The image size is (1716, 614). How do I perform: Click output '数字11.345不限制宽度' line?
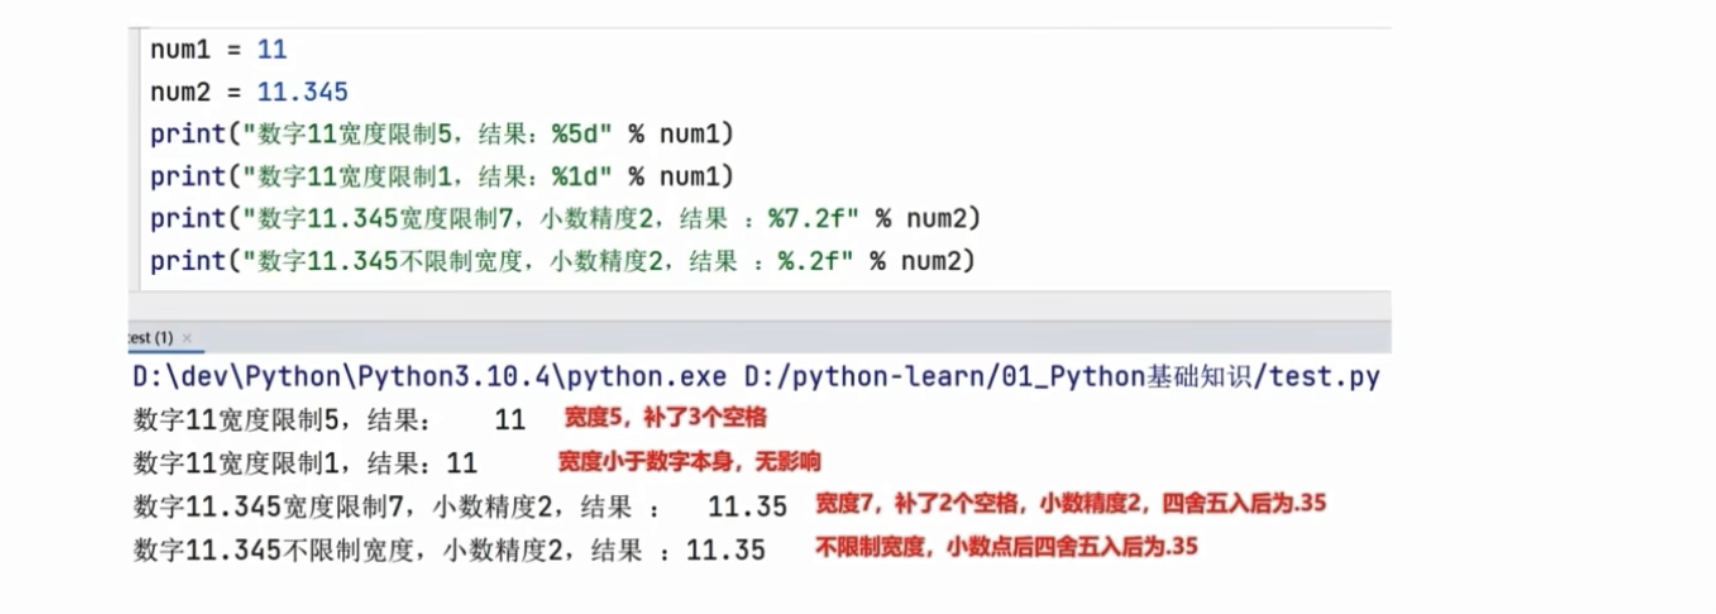coord(449,550)
